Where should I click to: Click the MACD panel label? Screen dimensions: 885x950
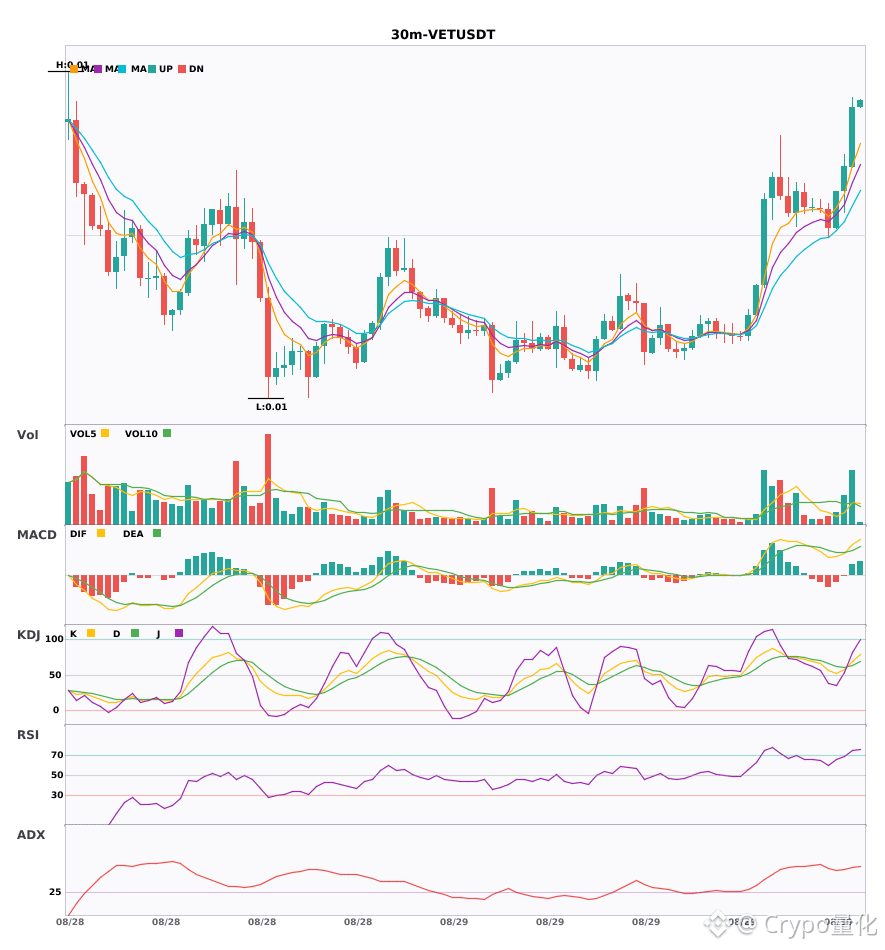click(36, 534)
